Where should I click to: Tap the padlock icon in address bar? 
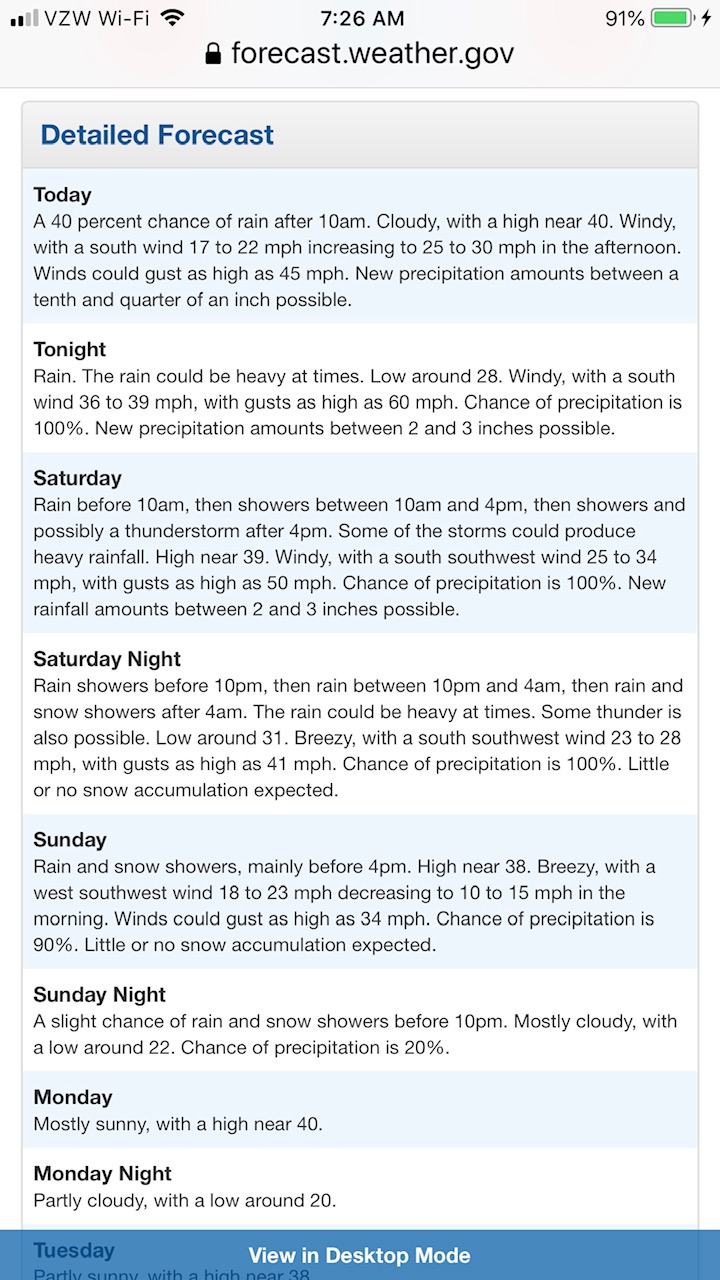[212, 54]
